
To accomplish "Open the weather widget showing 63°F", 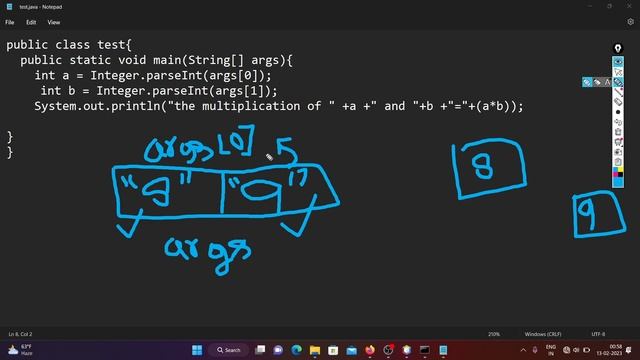I will point(20,350).
